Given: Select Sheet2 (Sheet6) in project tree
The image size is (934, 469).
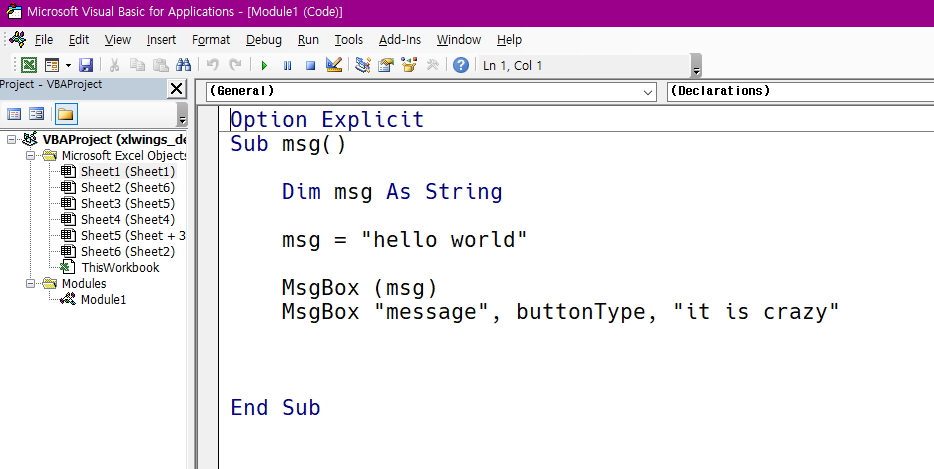Looking at the screenshot, I should 128,188.
